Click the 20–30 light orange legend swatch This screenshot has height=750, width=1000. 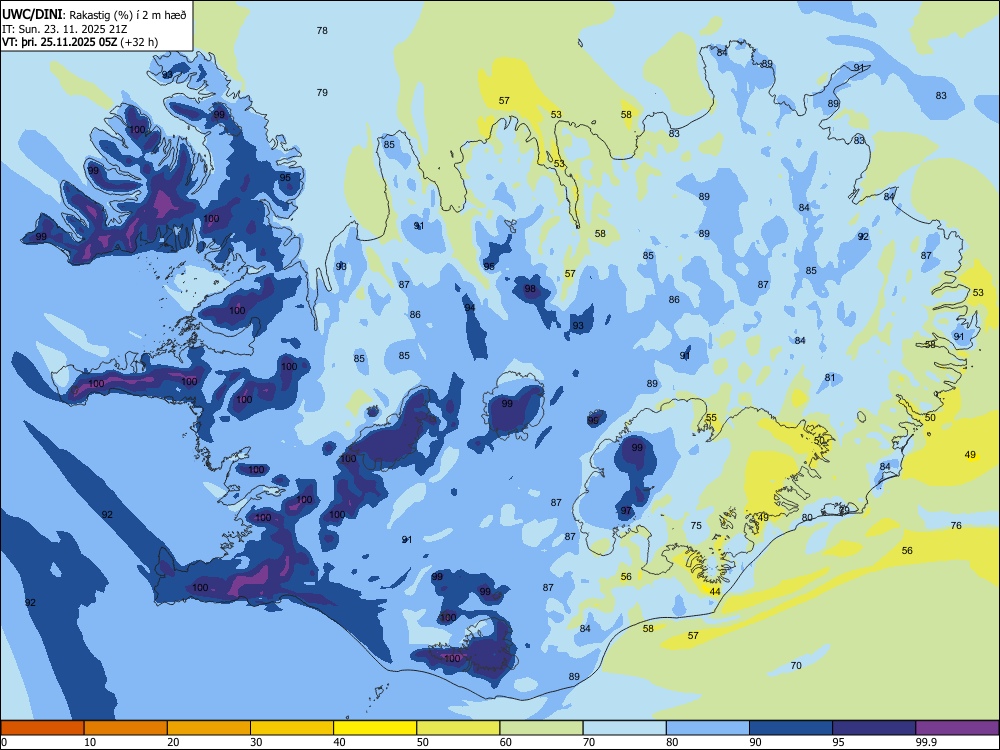tap(209, 728)
